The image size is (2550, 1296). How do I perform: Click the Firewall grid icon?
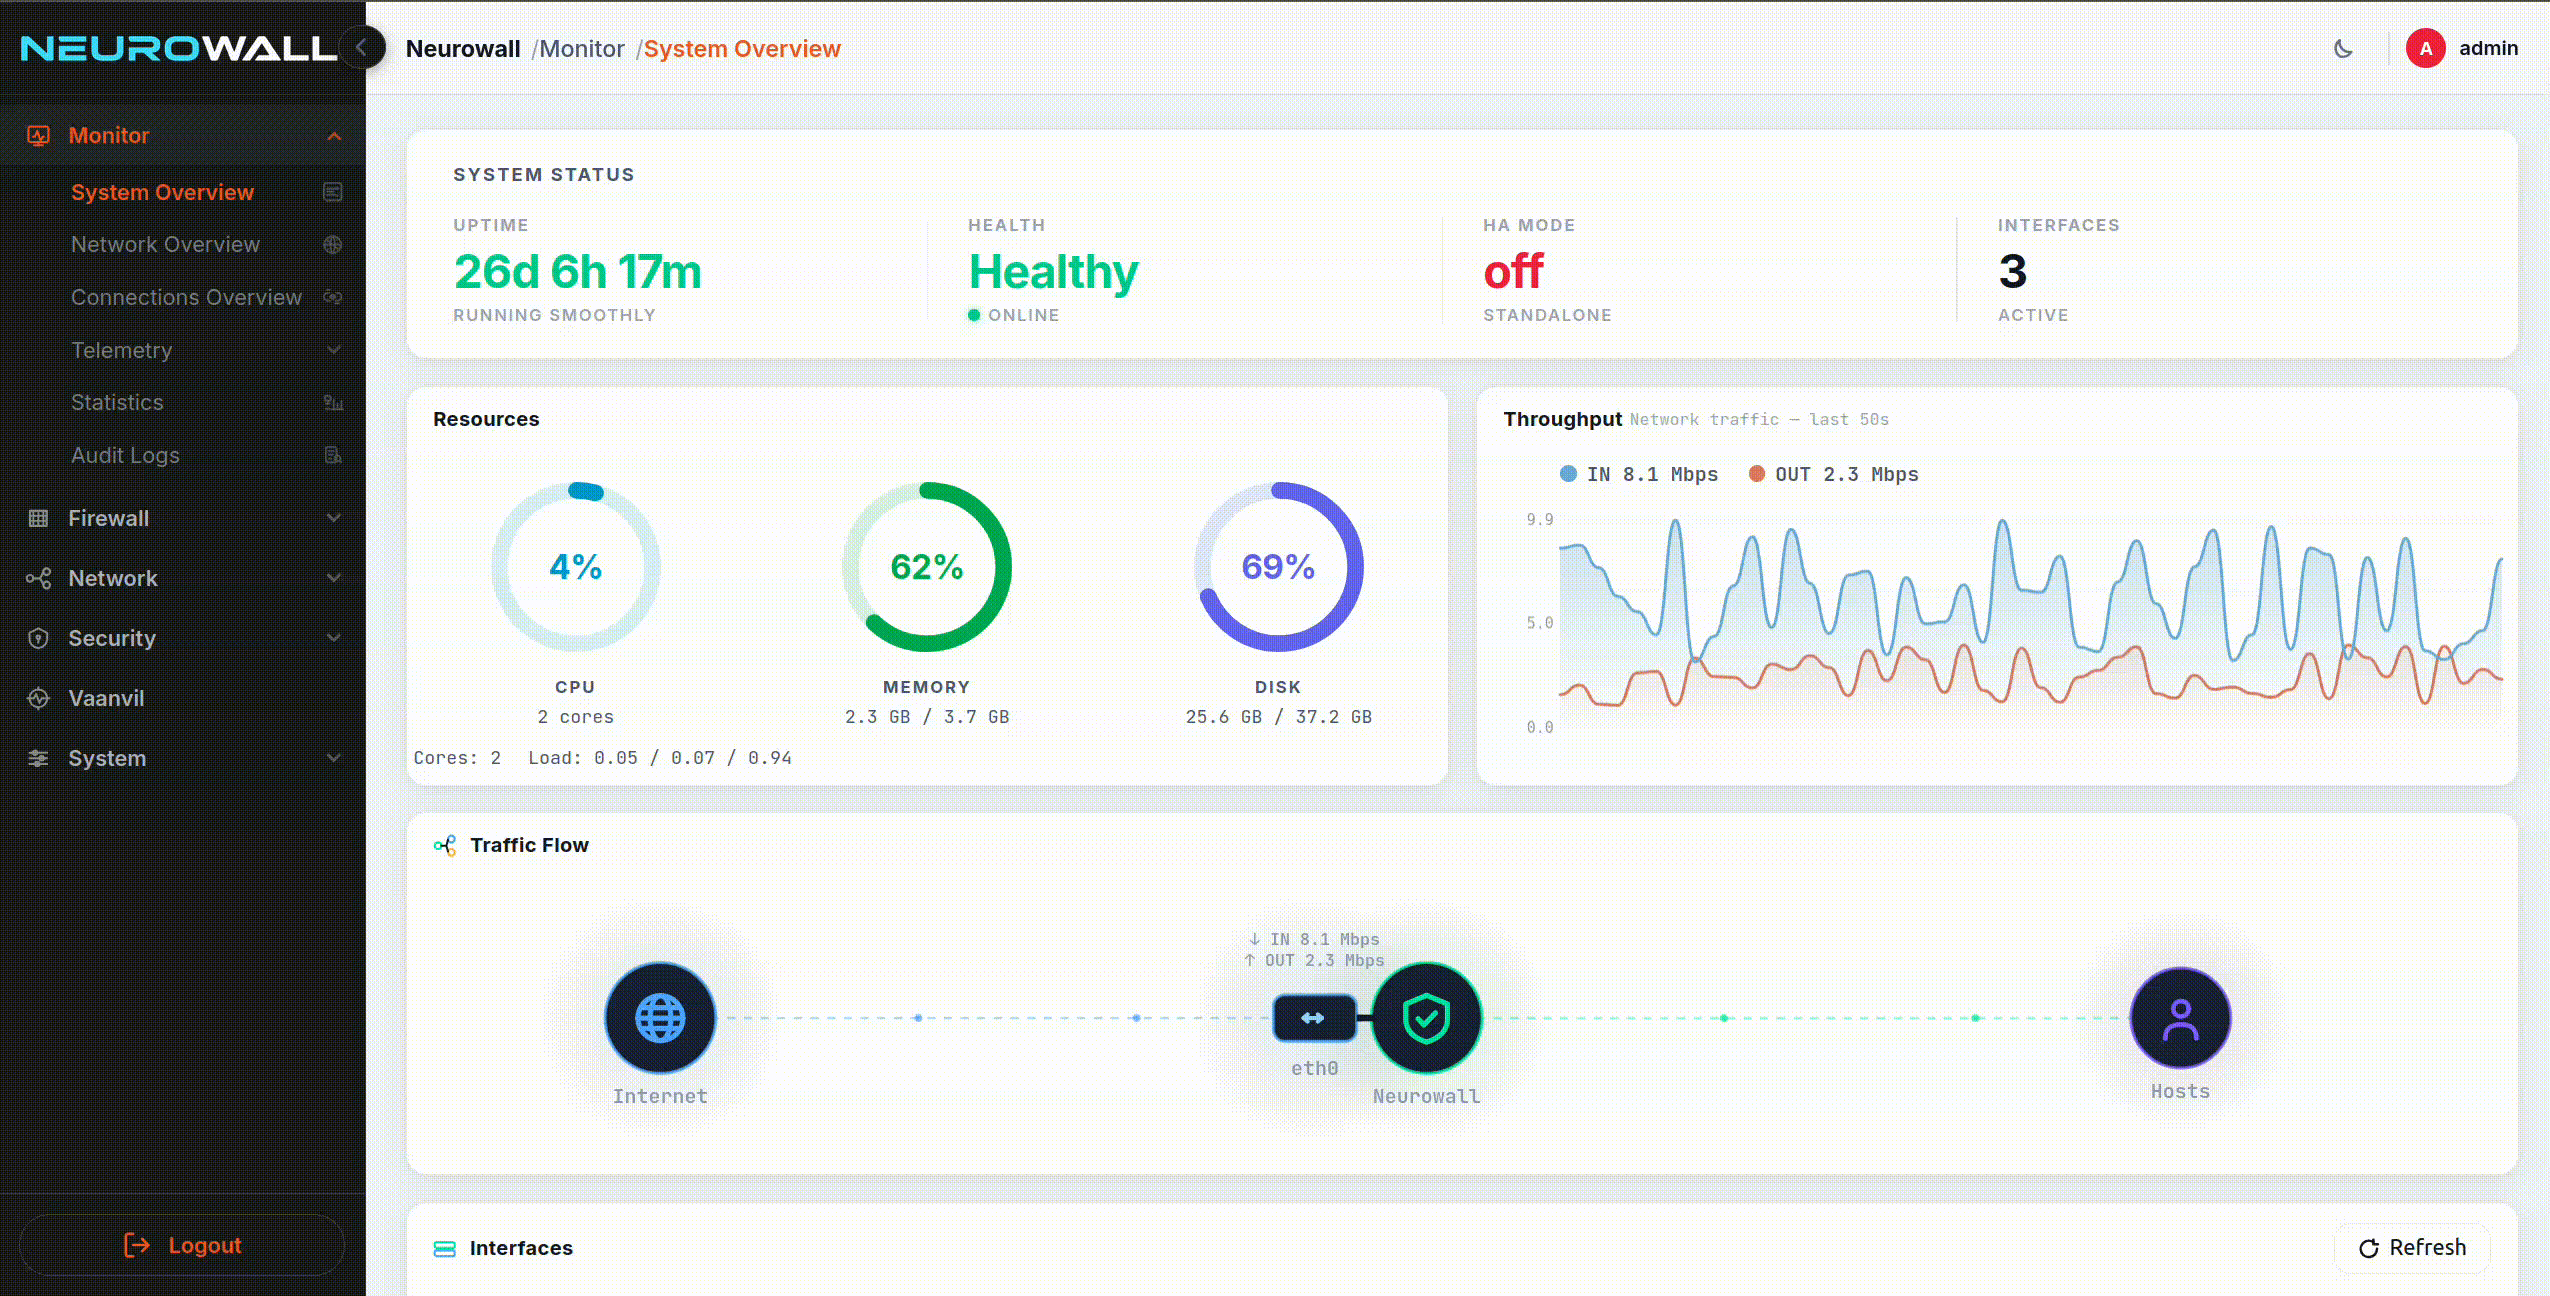tap(38, 518)
